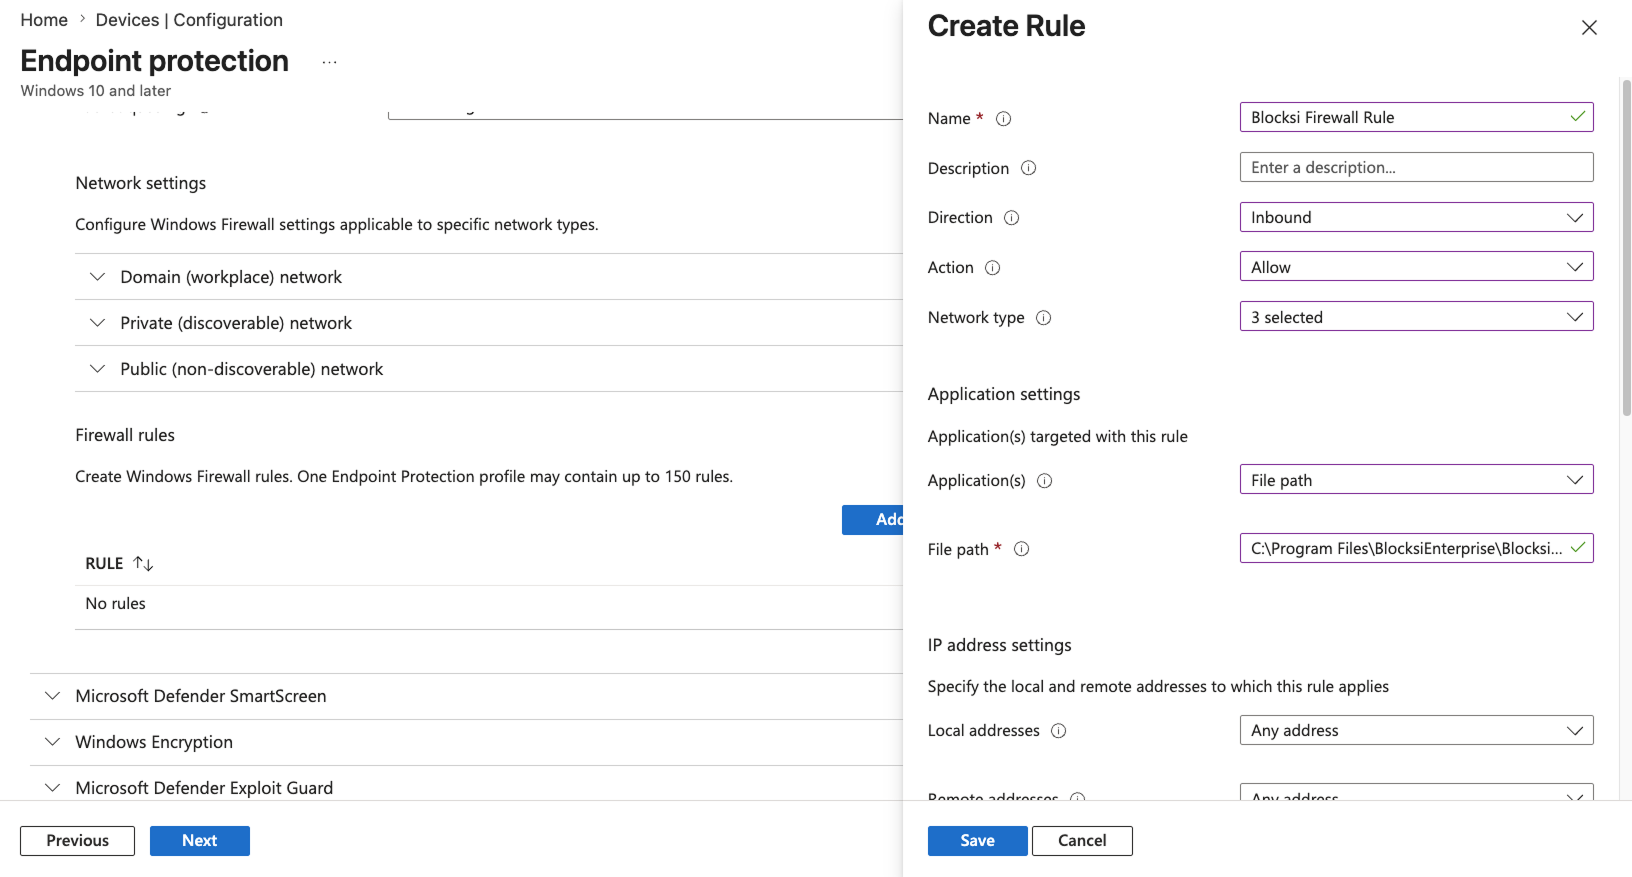Click the Action info icon
This screenshot has width=1632, height=877.
(x=992, y=268)
